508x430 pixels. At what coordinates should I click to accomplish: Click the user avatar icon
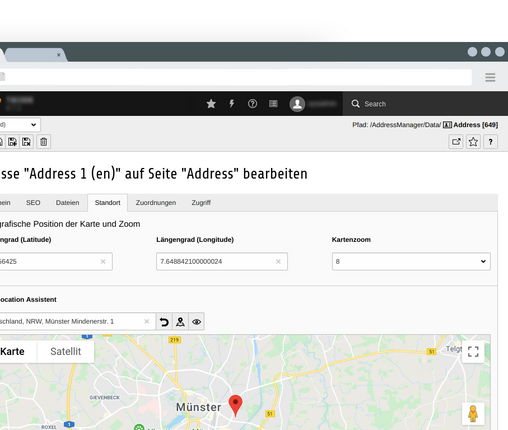pyautogui.click(x=297, y=104)
